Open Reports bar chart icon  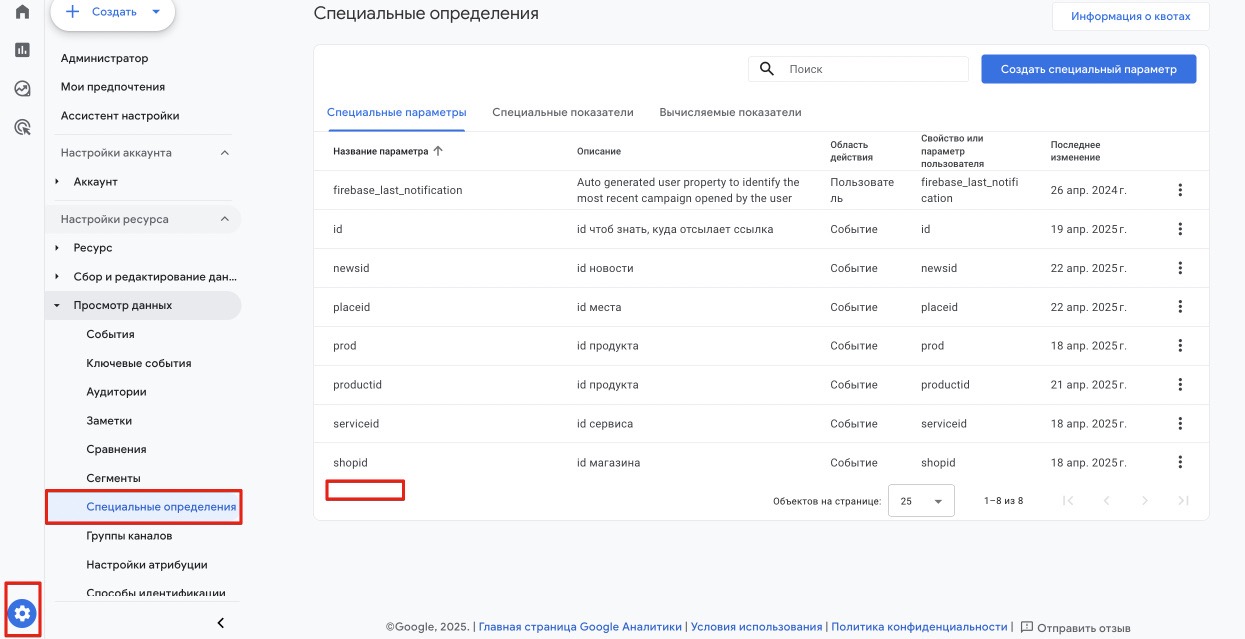[x=22, y=49]
